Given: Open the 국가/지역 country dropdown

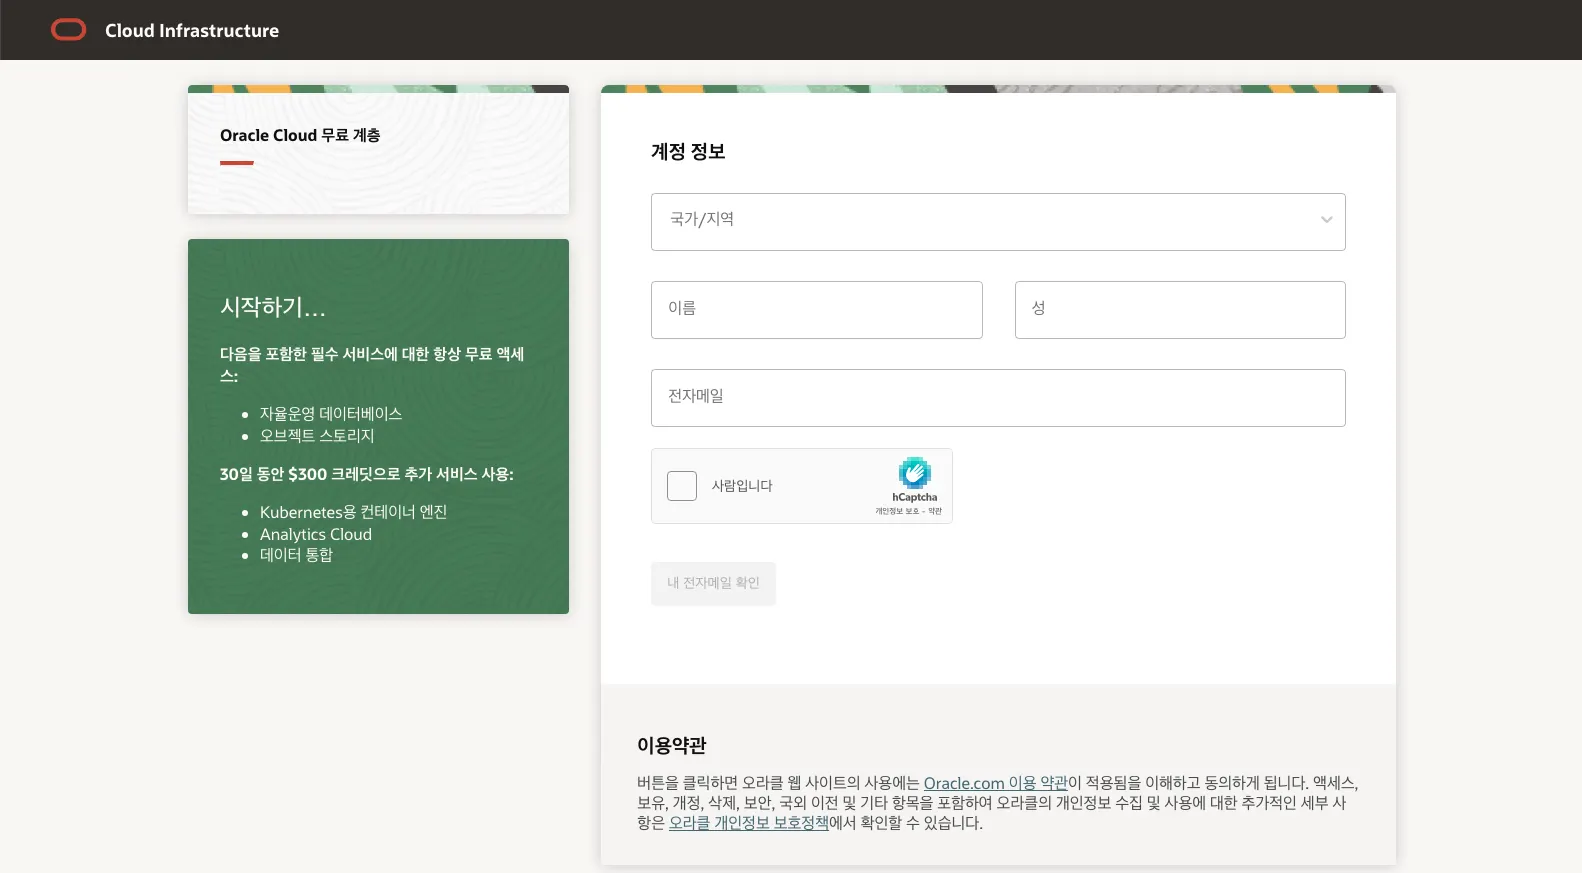Looking at the screenshot, I should click(998, 222).
